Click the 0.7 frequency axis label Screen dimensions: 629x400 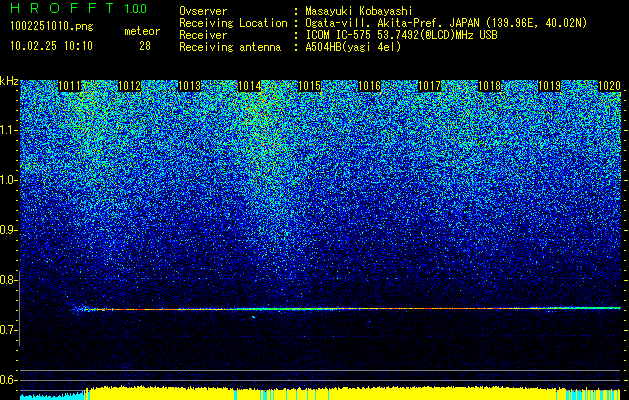(x=8, y=330)
